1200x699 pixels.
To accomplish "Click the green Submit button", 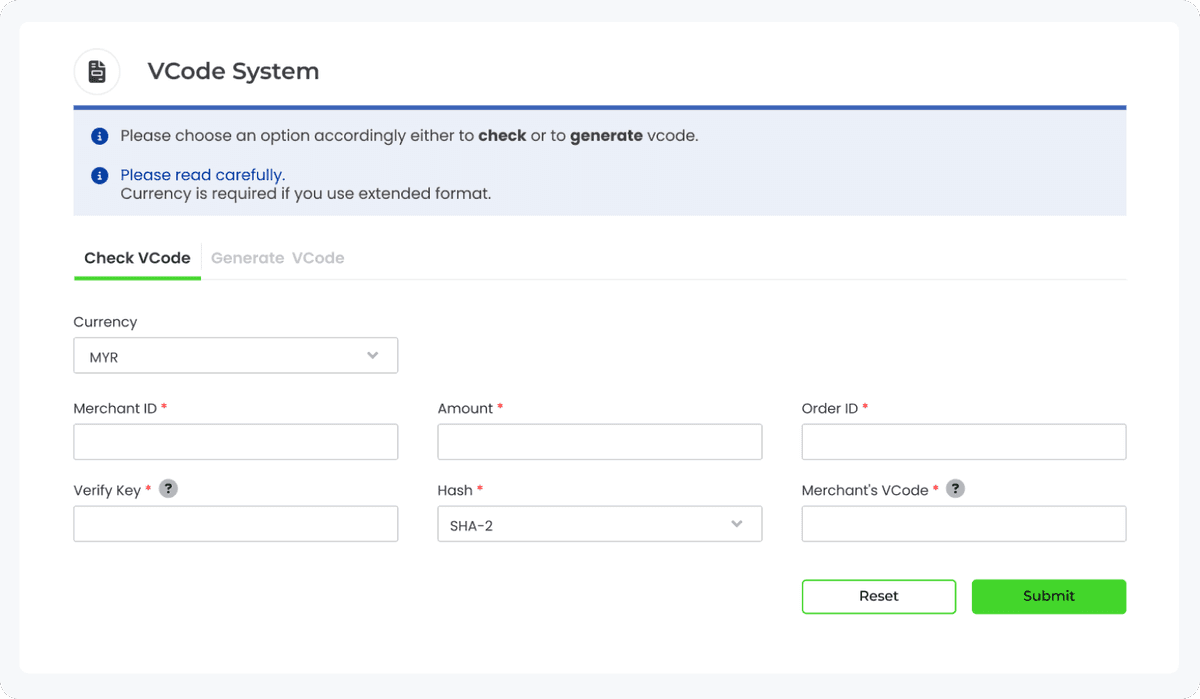I will (1048, 596).
